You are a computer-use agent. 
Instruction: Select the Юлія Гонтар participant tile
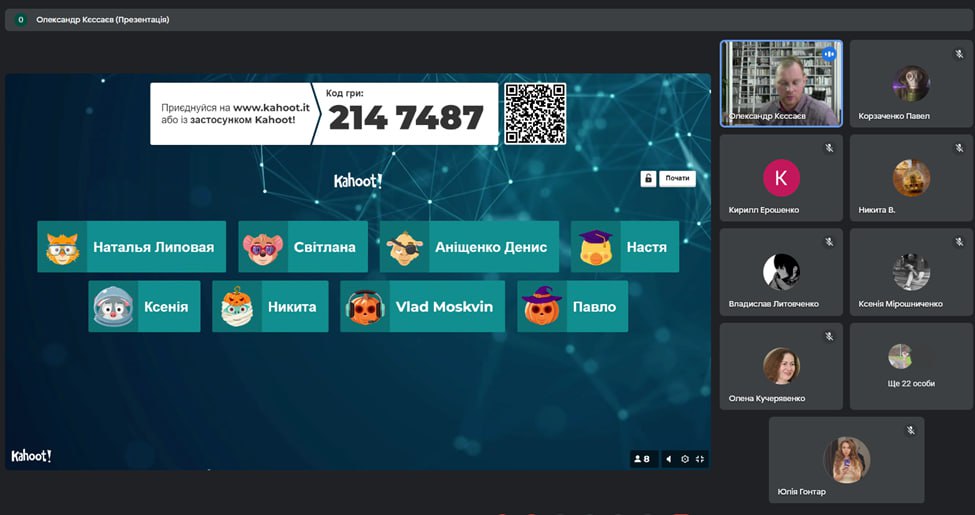(x=846, y=460)
